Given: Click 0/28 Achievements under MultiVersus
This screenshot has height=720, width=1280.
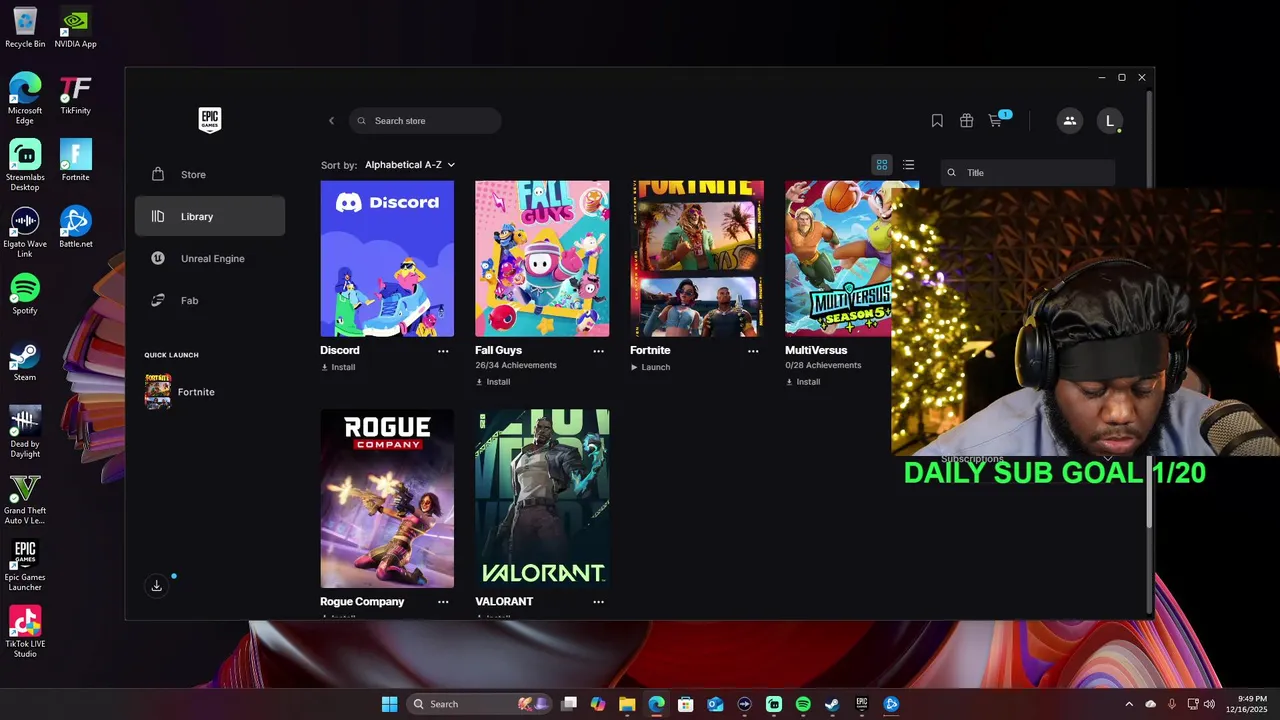Looking at the screenshot, I should (x=823, y=366).
